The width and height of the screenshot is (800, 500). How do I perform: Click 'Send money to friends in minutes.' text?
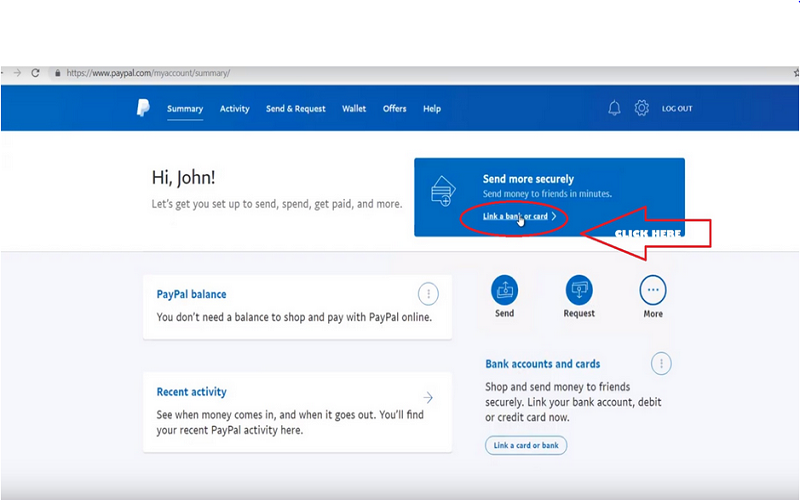547,194
